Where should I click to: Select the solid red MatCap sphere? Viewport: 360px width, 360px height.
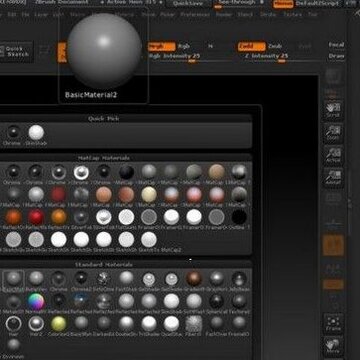coord(59,194)
